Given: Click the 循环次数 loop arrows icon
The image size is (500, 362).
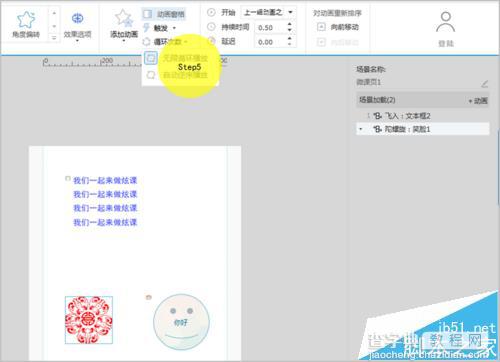Looking at the screenshot, I should tap(147, 42).
